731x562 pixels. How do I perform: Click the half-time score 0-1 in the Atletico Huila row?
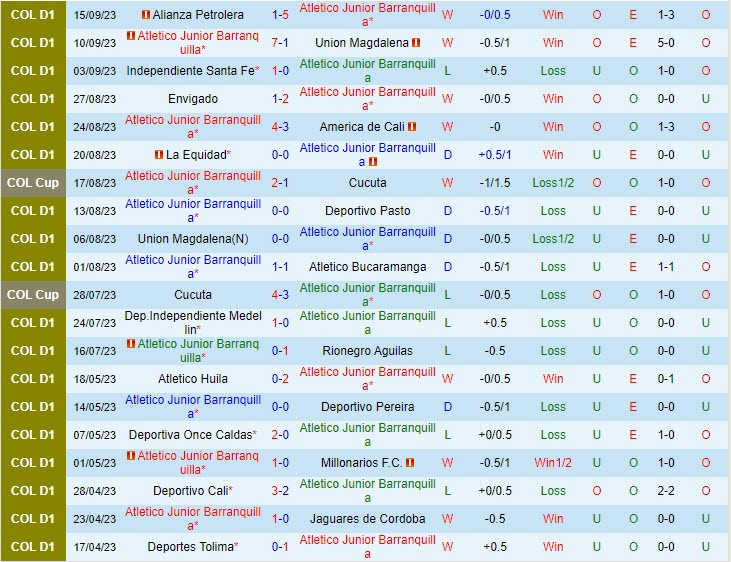point(666,379)
